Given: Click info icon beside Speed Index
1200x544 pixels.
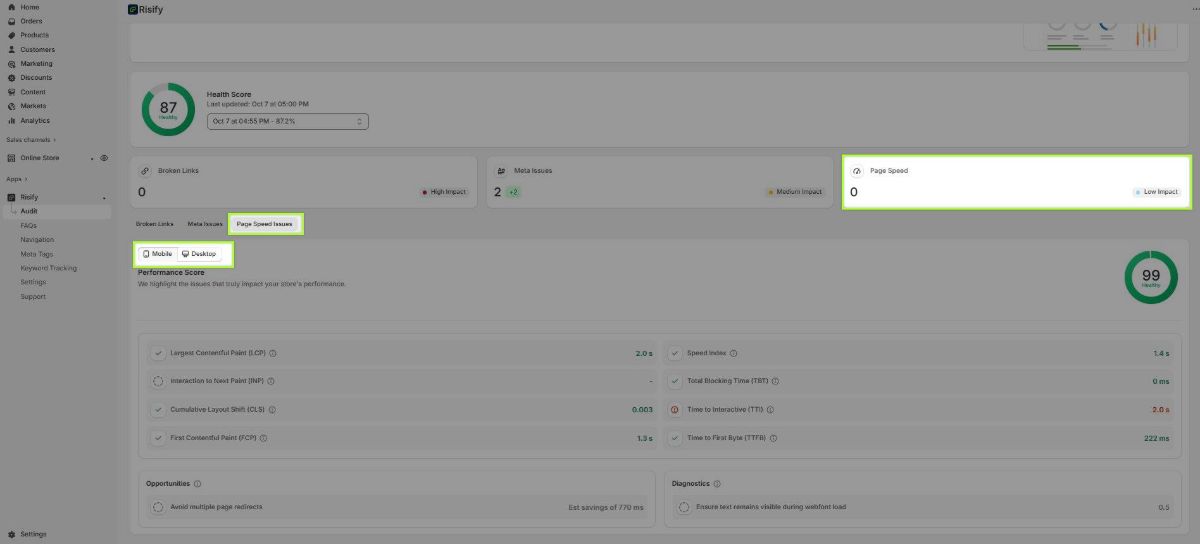Looking at the screenshot, I should click(733, 353).
